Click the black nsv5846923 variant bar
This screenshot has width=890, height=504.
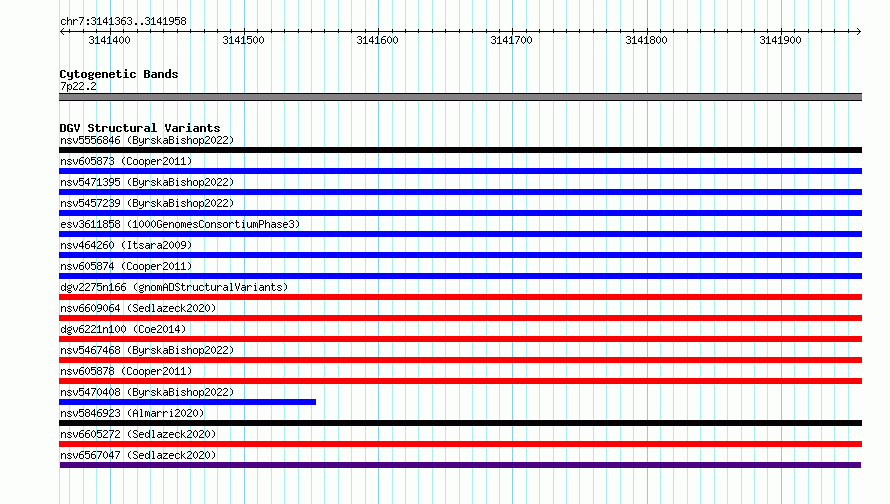(x=460, y=423)
